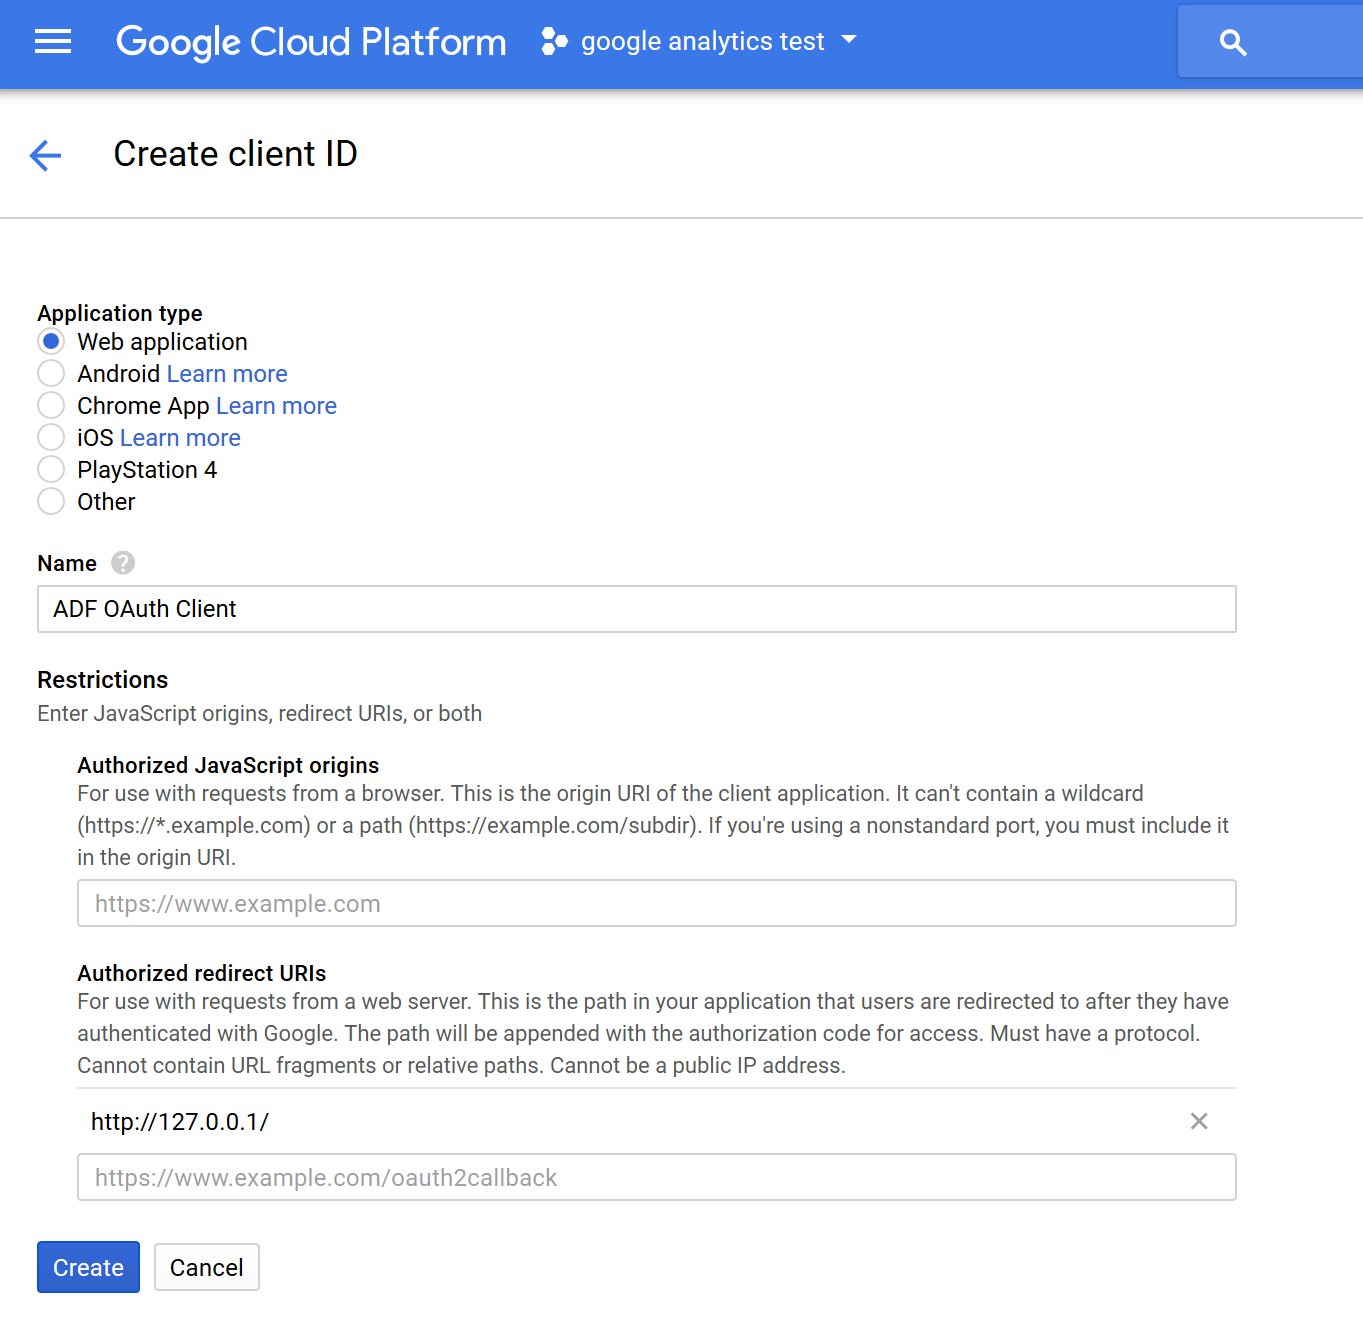1363x1324 pixels.
Task: Click the http://127.0.0.1/ URI entry
Action: coord(180,1121)
